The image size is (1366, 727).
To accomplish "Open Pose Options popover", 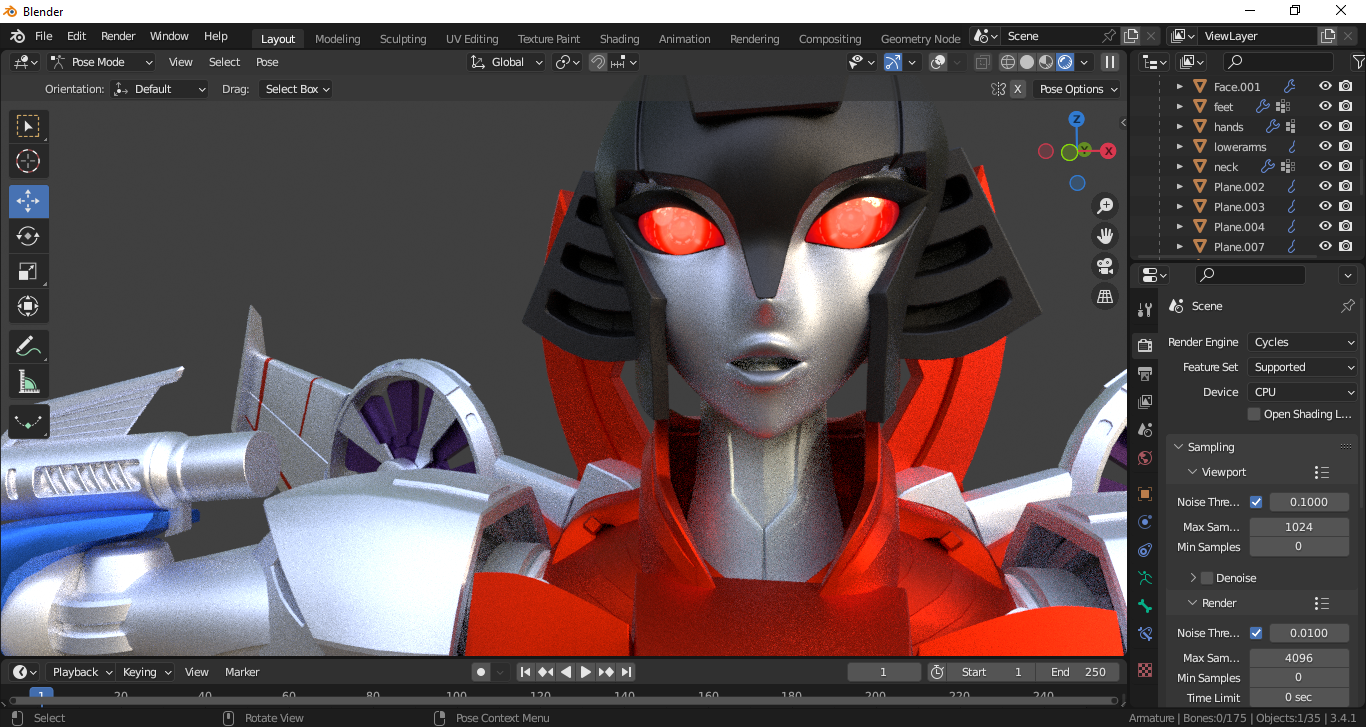I will click(1077, 89).
